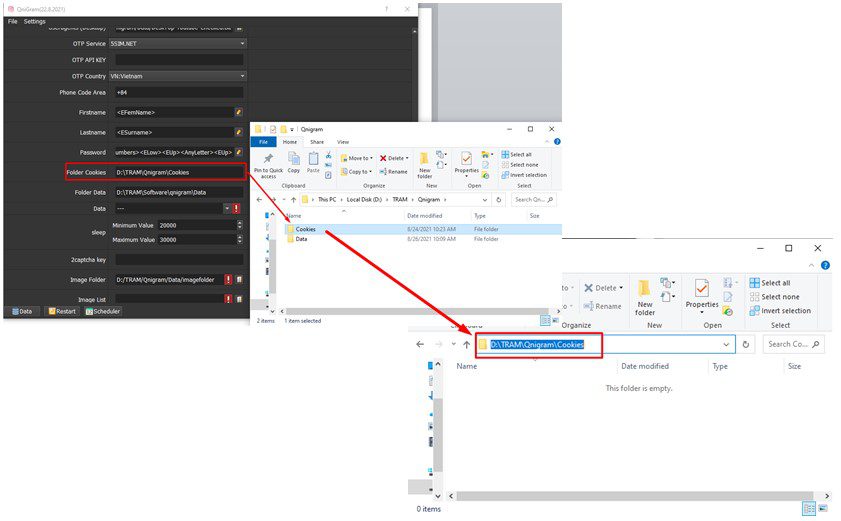Expand address bar dropdown in Cookies window

point(726,344)
